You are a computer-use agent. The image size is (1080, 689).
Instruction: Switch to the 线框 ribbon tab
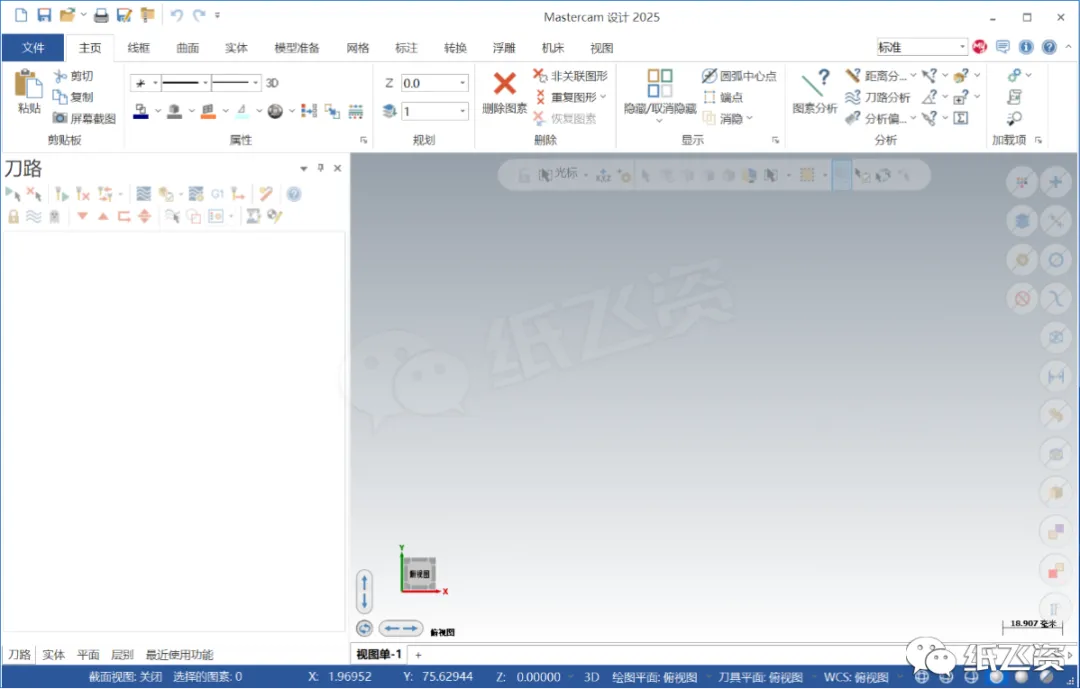click(138, 48)
